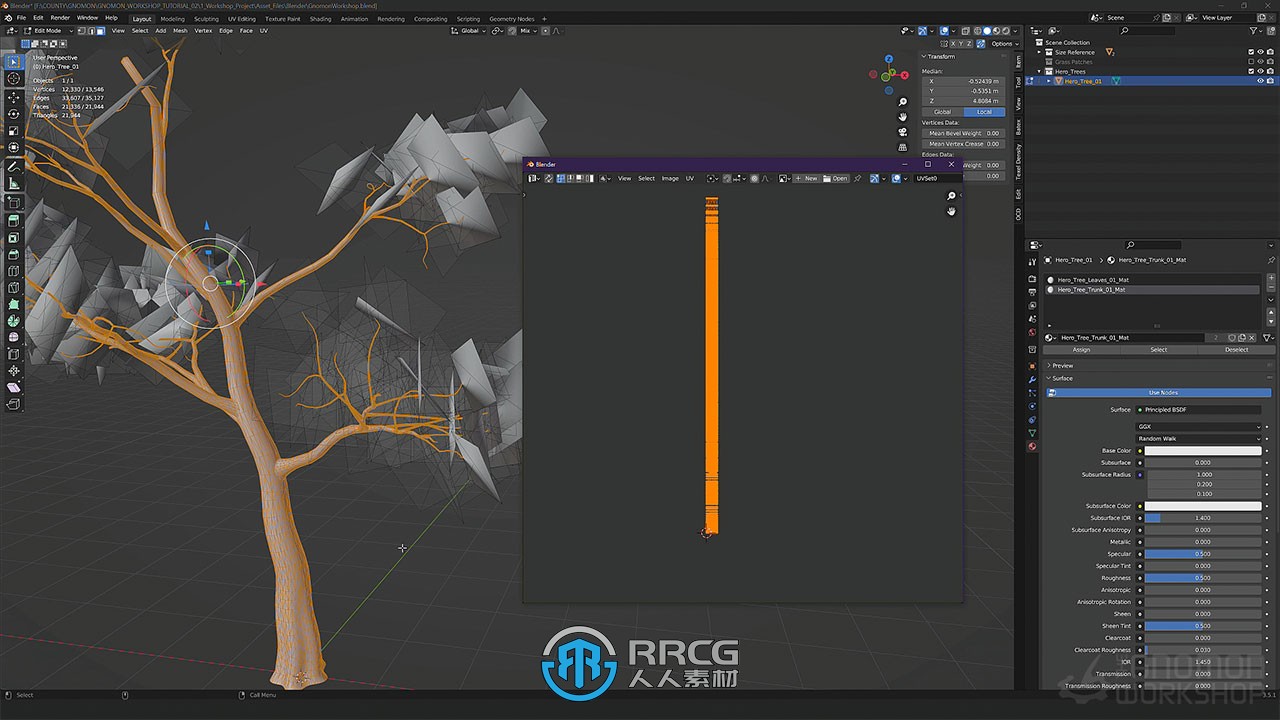
Task: Activate the Cursor tool
Action: (x=14, y=79)
